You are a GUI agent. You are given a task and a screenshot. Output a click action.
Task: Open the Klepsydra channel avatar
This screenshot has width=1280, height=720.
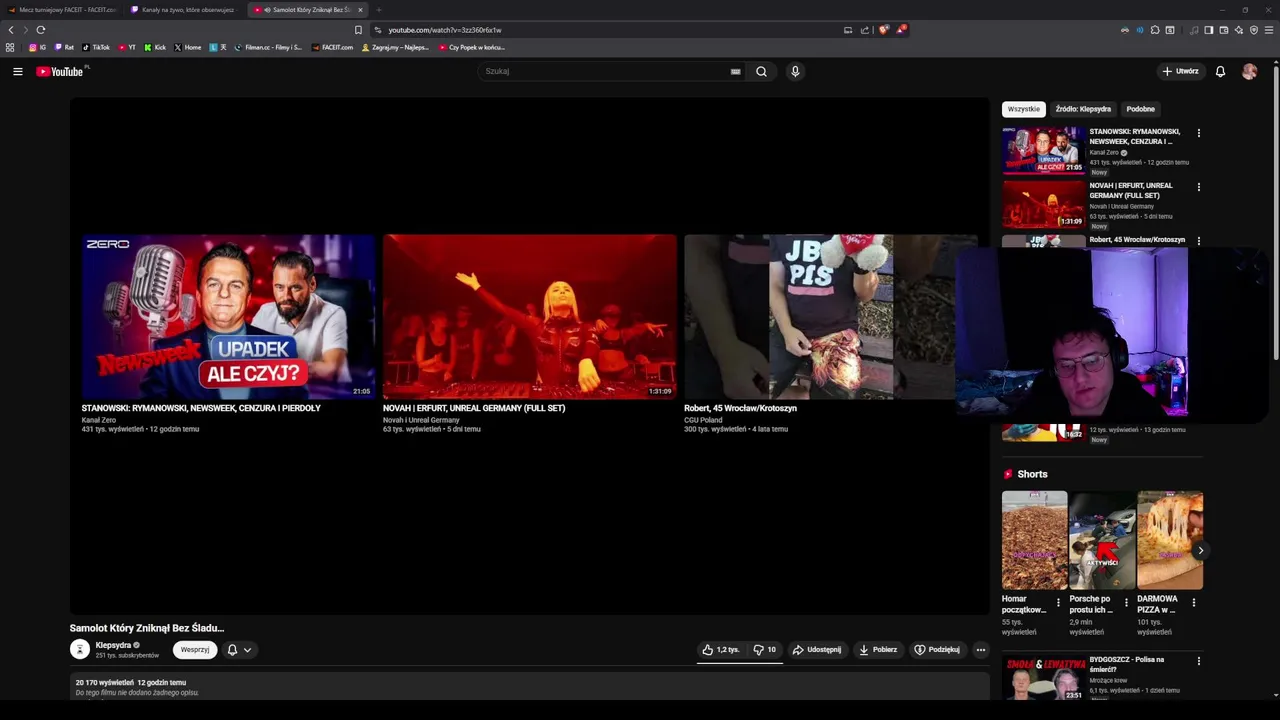(80, 649)
